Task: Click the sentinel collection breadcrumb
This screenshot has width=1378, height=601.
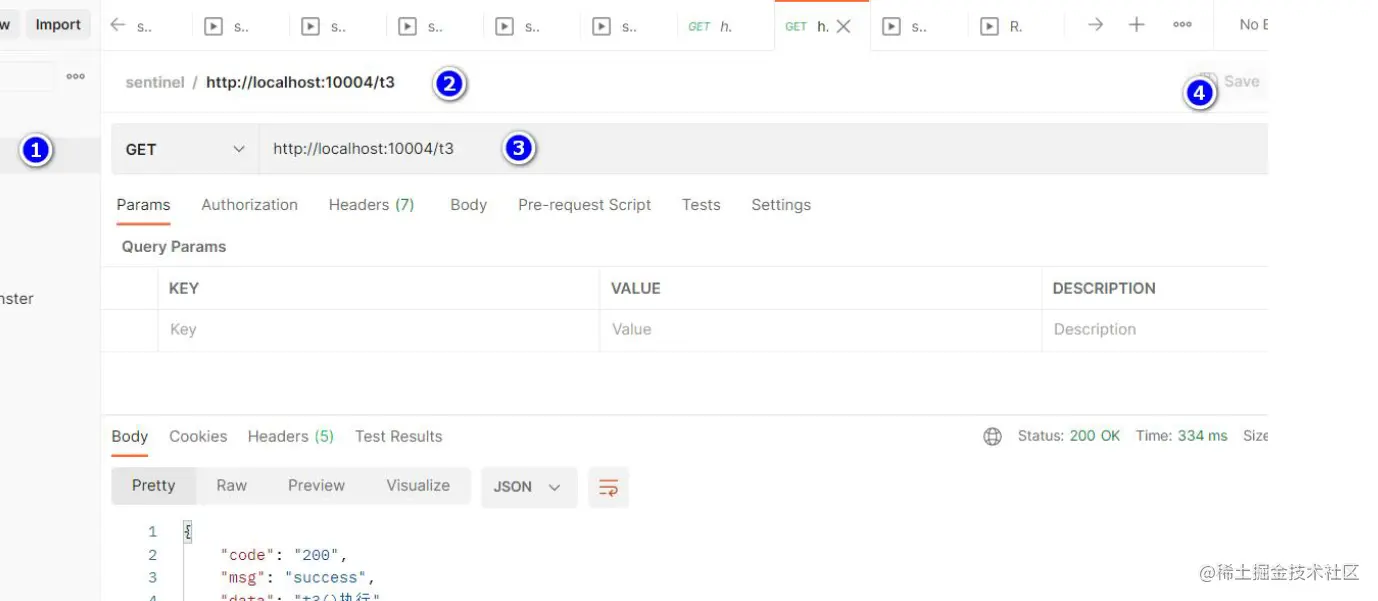Action: (x=155, y=82)
